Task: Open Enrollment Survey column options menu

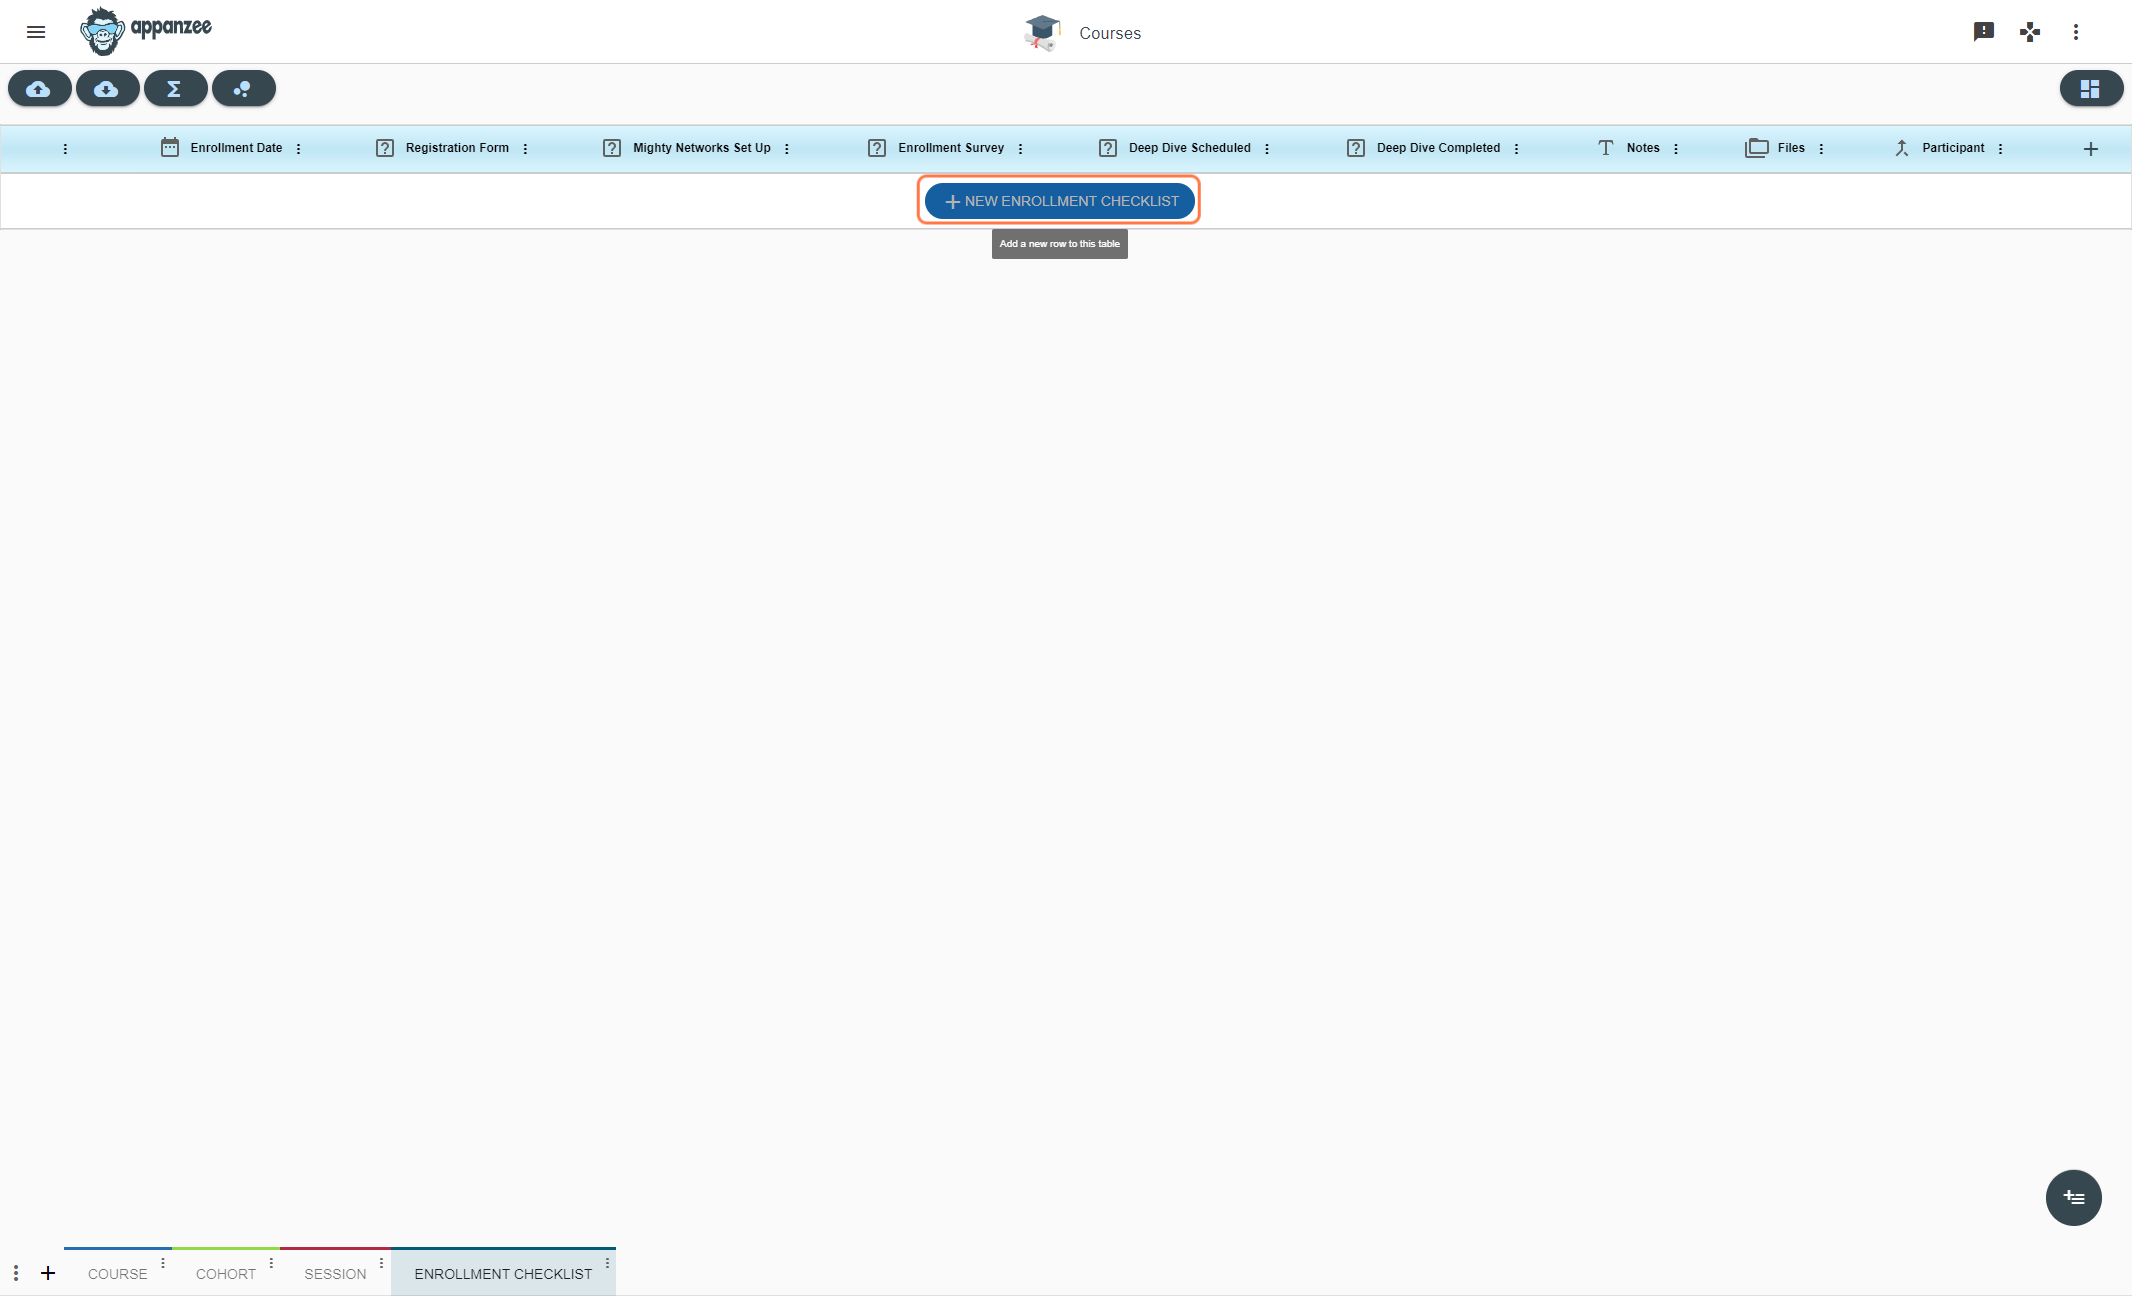Action: 1020,149
